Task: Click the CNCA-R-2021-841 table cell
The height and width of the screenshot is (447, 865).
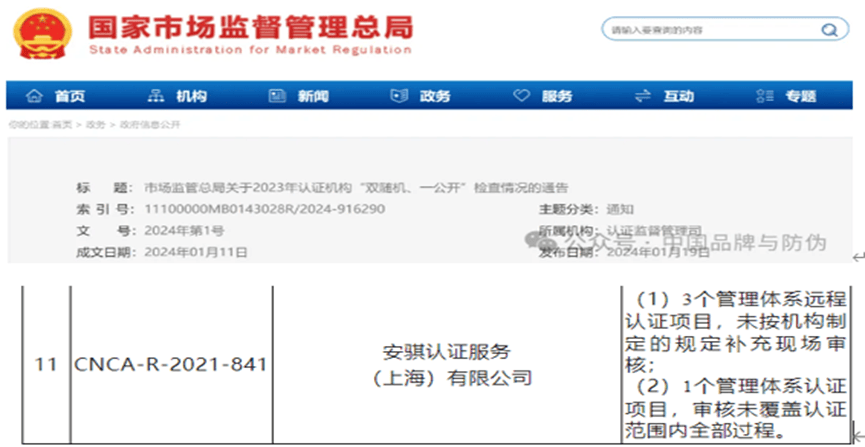Action: click(171, 365)
